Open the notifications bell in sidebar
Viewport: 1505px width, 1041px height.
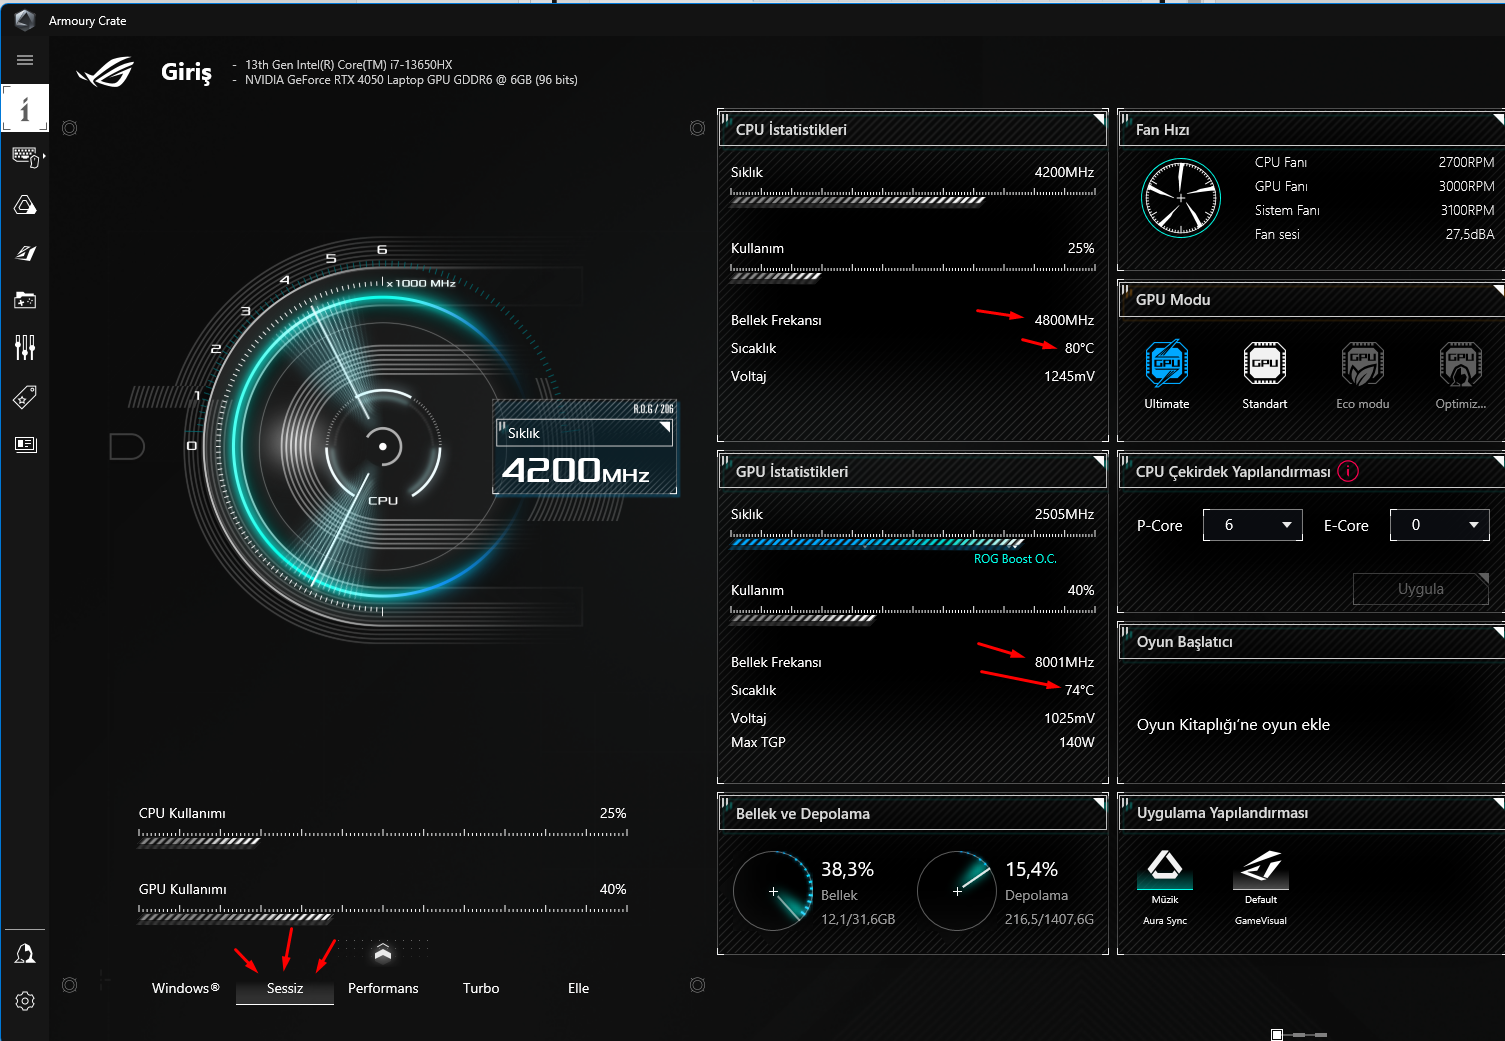click(25, 954)
